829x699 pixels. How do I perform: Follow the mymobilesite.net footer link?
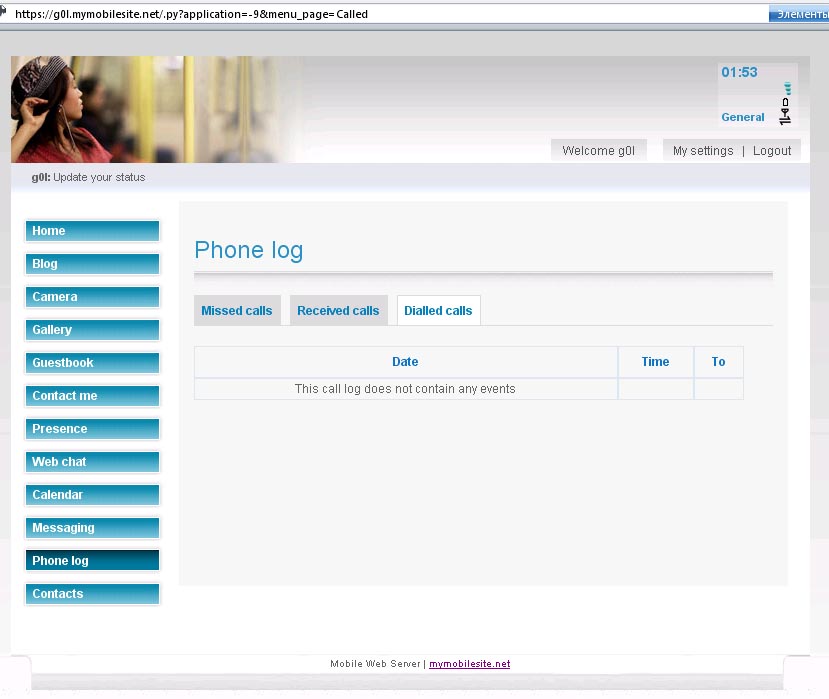[469, 664]
